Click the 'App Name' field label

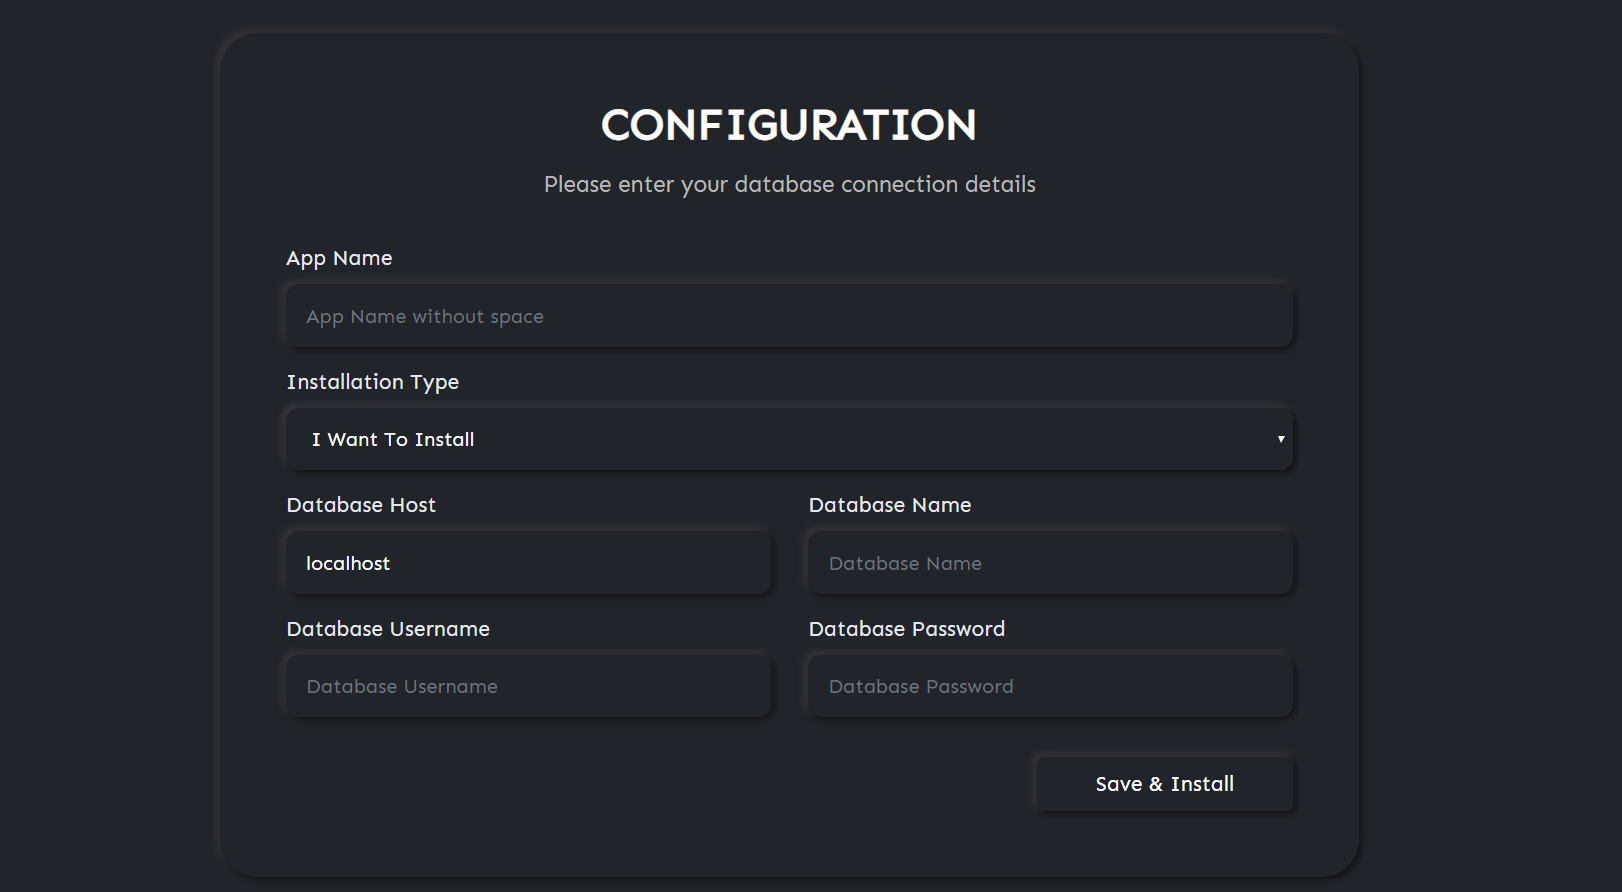click(x=339, y=258)
